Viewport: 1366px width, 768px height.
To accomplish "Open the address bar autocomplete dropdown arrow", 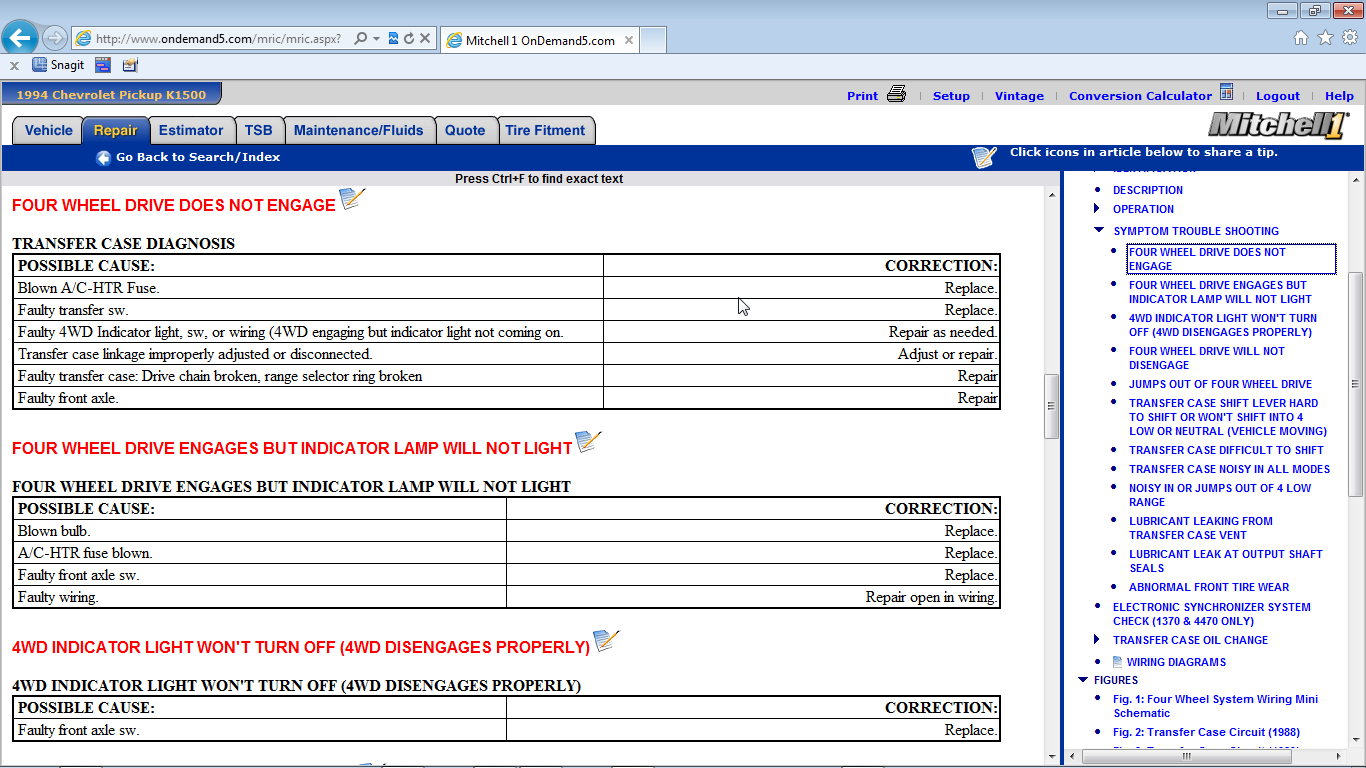I will tap(376, 39).
